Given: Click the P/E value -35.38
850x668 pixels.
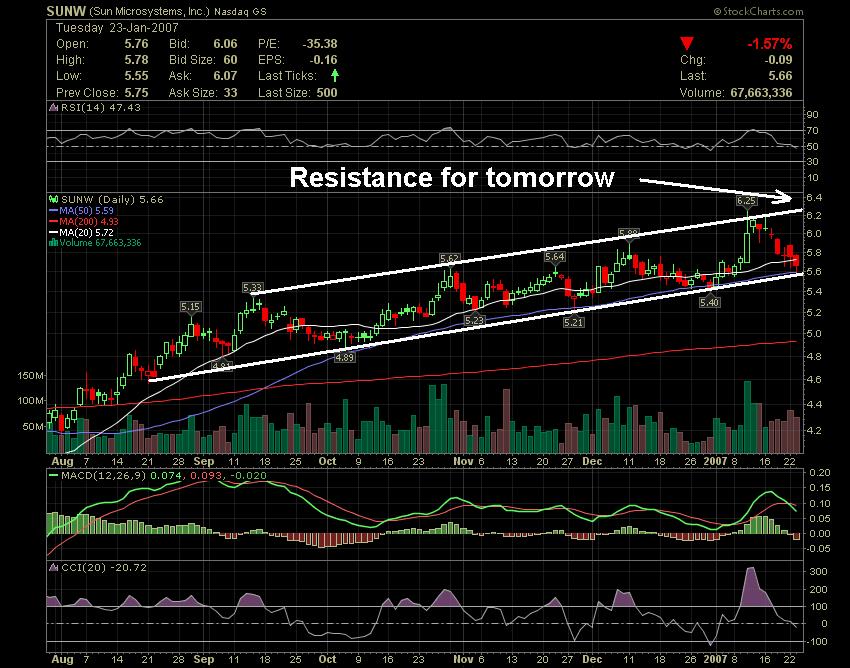Looking at the screenshot, I should pyautogui.click(x=320, y=44).
